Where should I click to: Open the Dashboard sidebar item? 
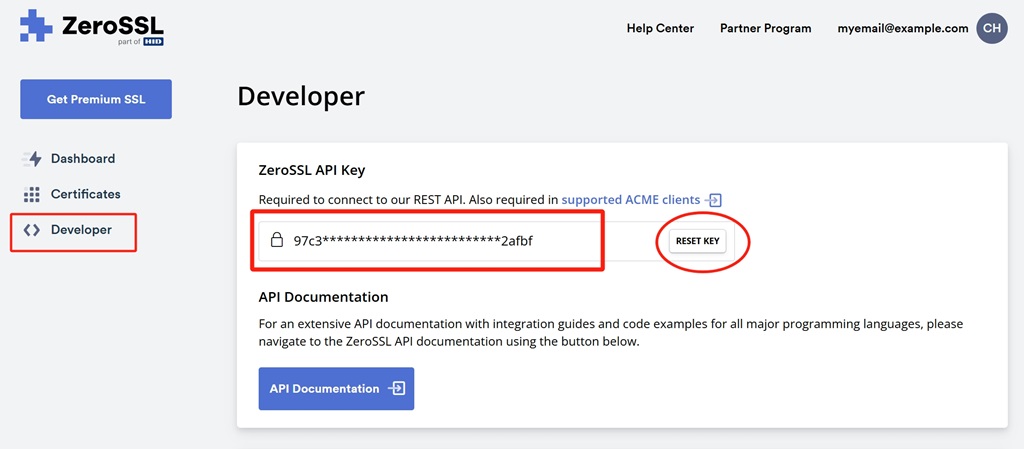82,159
